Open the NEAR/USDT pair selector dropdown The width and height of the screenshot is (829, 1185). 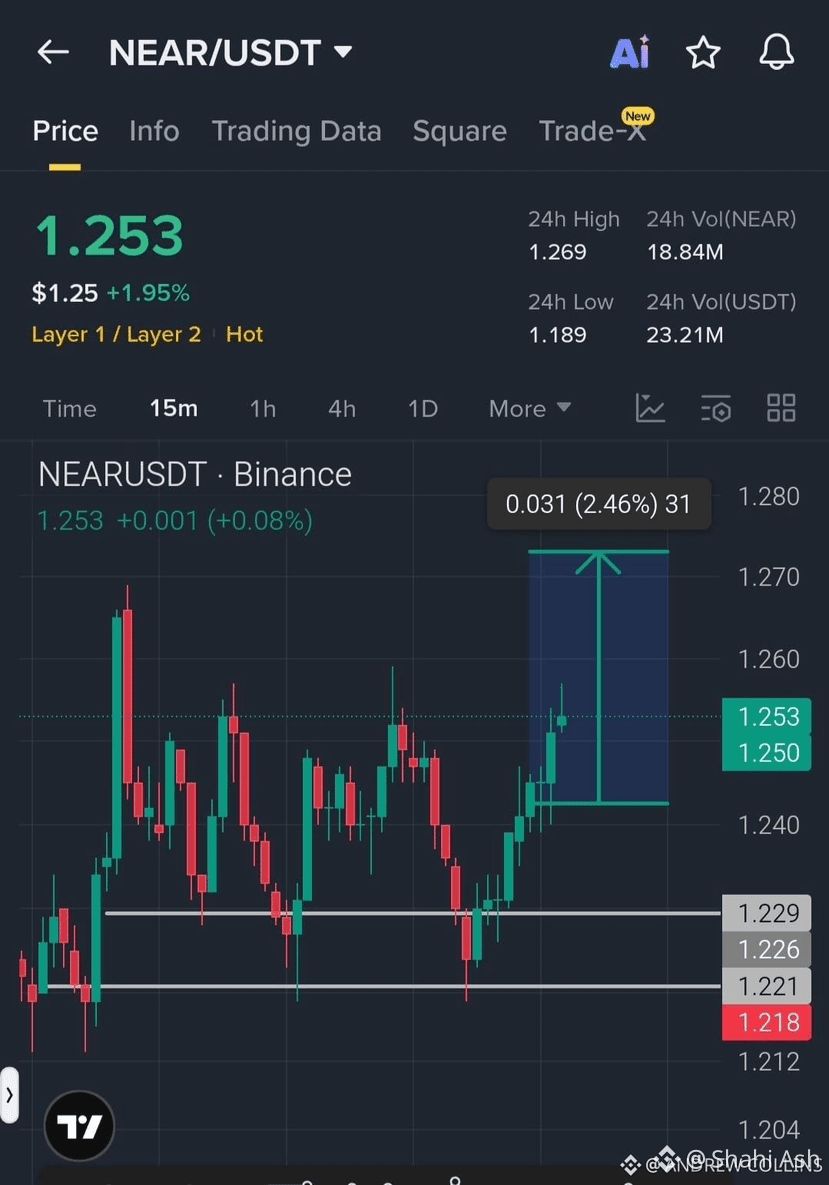tap(230, 52)
